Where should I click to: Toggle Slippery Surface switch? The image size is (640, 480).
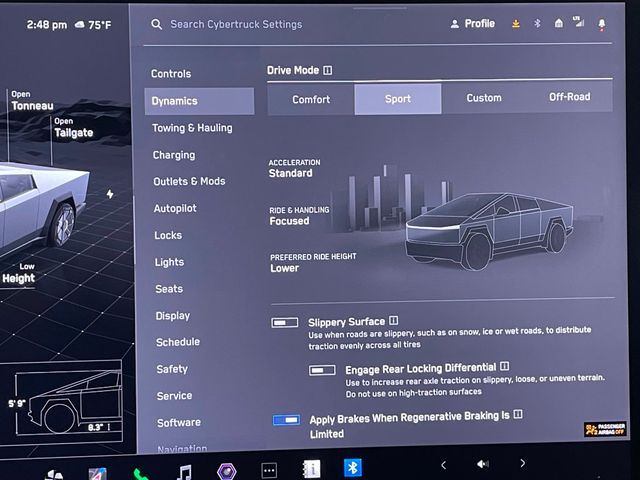point(285,322)
